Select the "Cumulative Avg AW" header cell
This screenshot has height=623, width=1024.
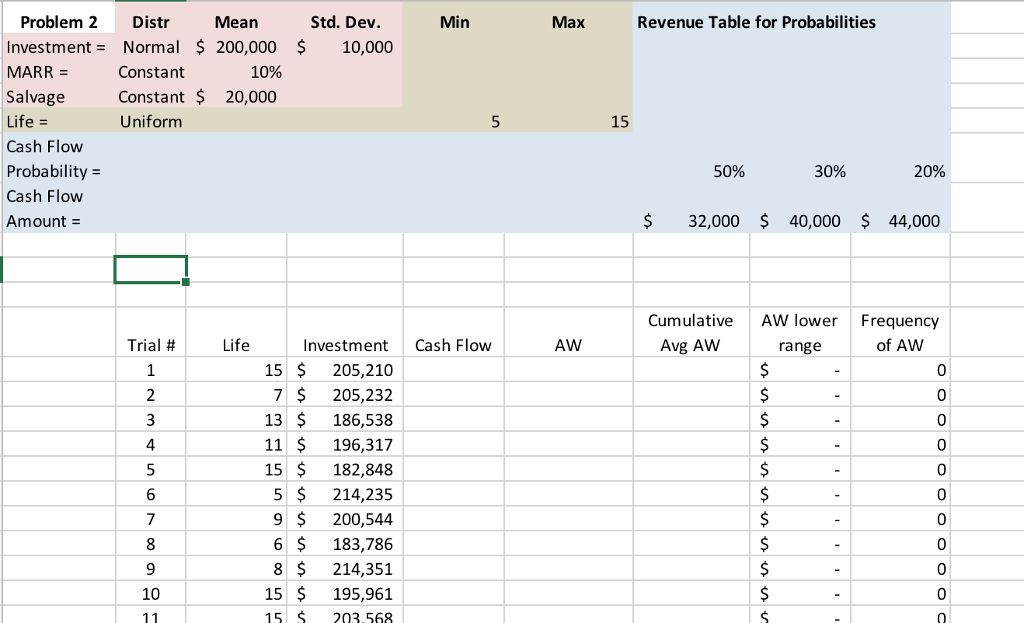[690, 333]
